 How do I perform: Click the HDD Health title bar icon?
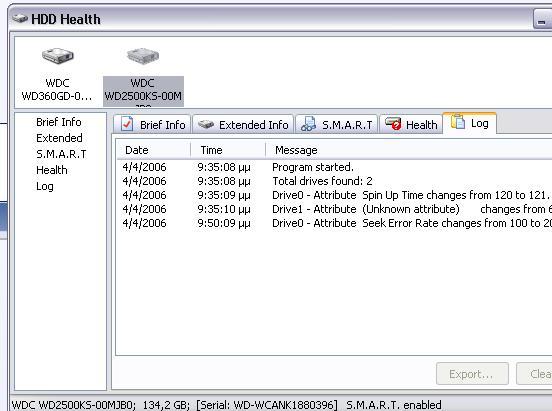[20, 18]
